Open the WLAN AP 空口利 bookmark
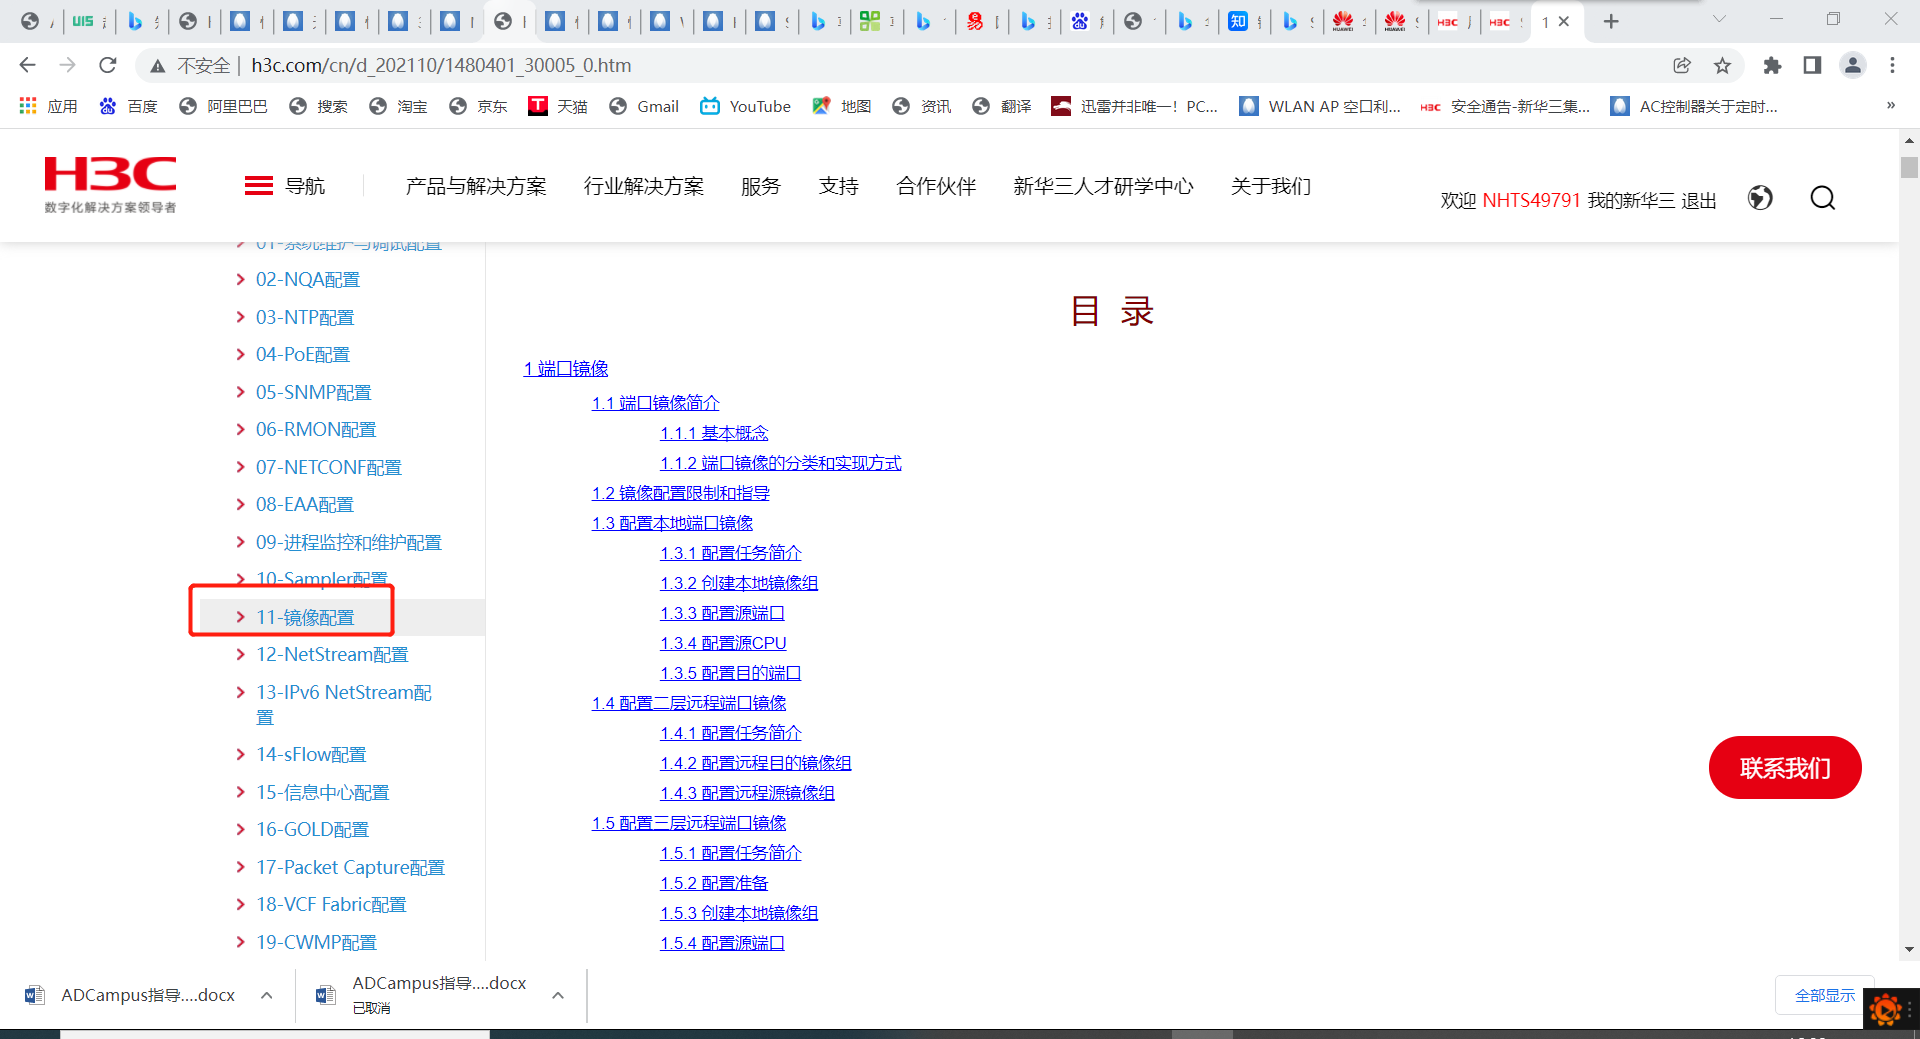 (1319, 106)
